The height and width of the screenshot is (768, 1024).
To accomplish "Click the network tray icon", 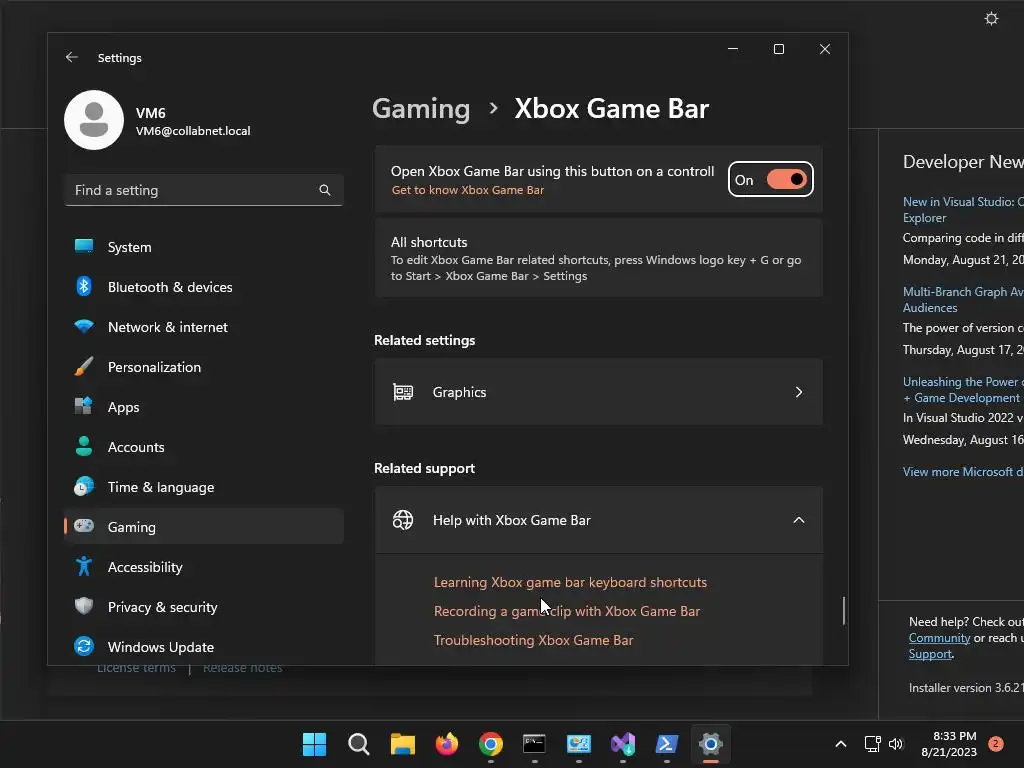I will click(x=872, y=744).
